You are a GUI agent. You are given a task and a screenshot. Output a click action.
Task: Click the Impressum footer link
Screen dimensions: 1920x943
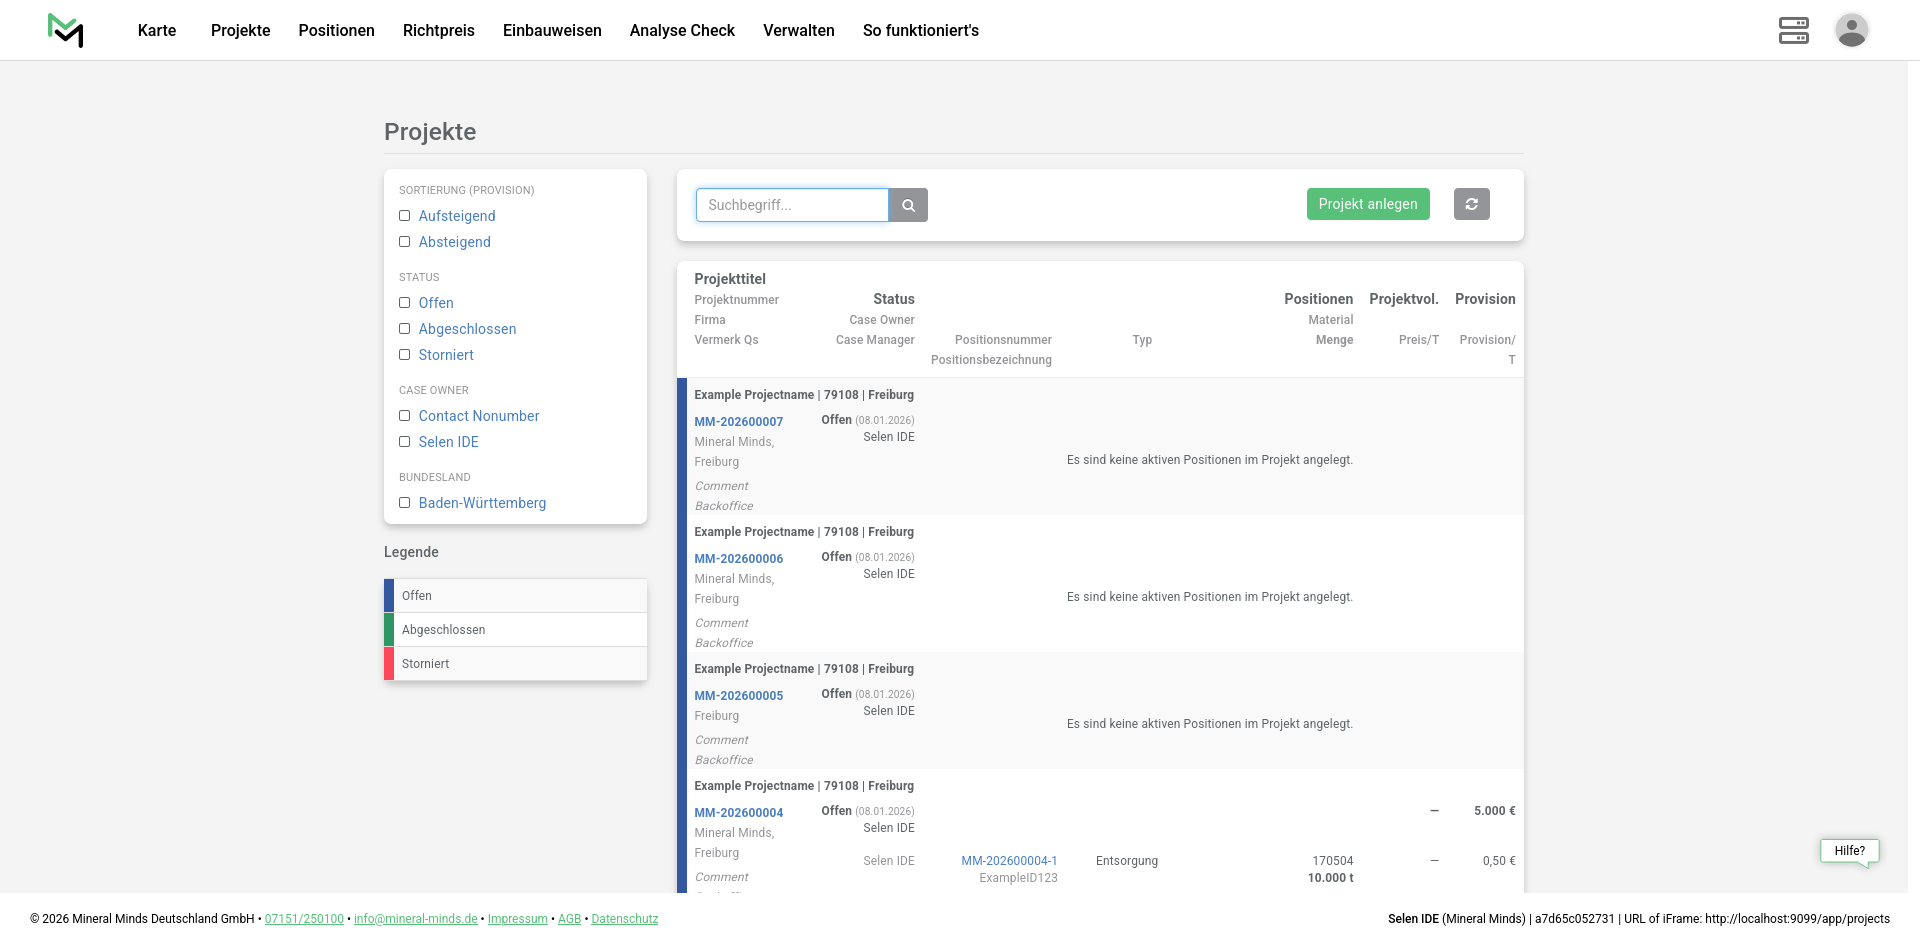coord(517,919)
